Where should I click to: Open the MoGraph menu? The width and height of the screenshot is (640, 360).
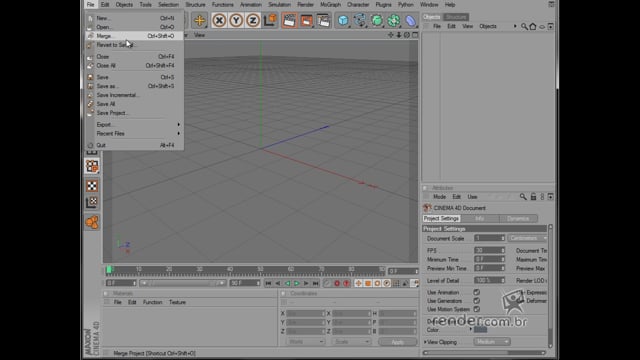(x=330, y=4)
